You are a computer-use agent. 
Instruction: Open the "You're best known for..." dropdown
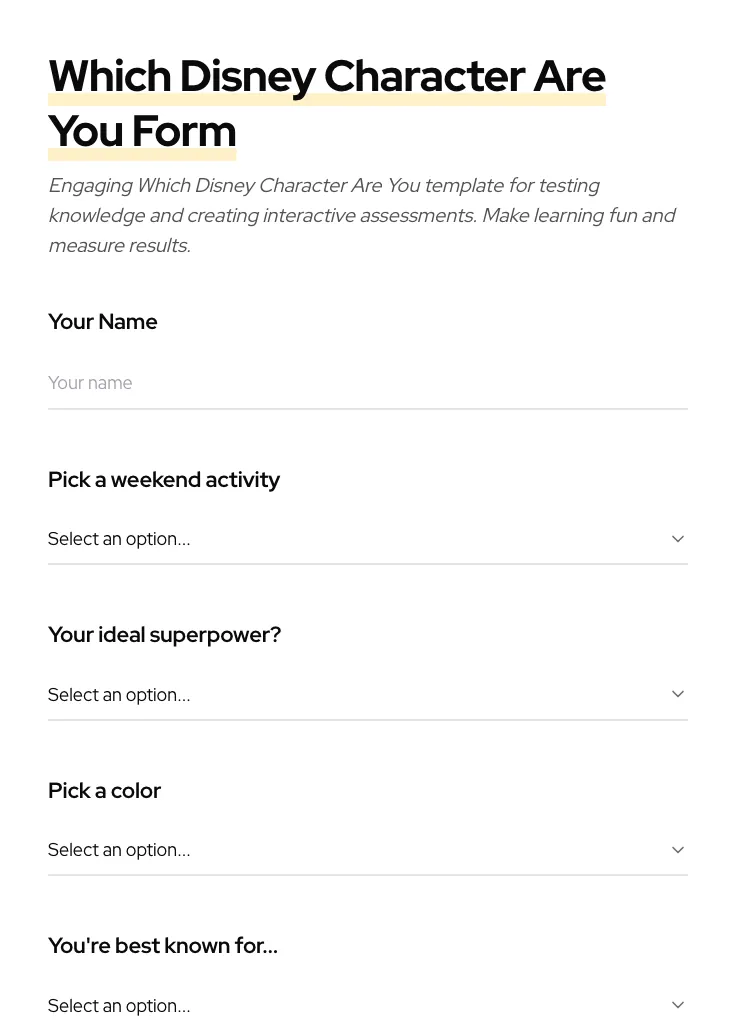(x=368, y=1005)
